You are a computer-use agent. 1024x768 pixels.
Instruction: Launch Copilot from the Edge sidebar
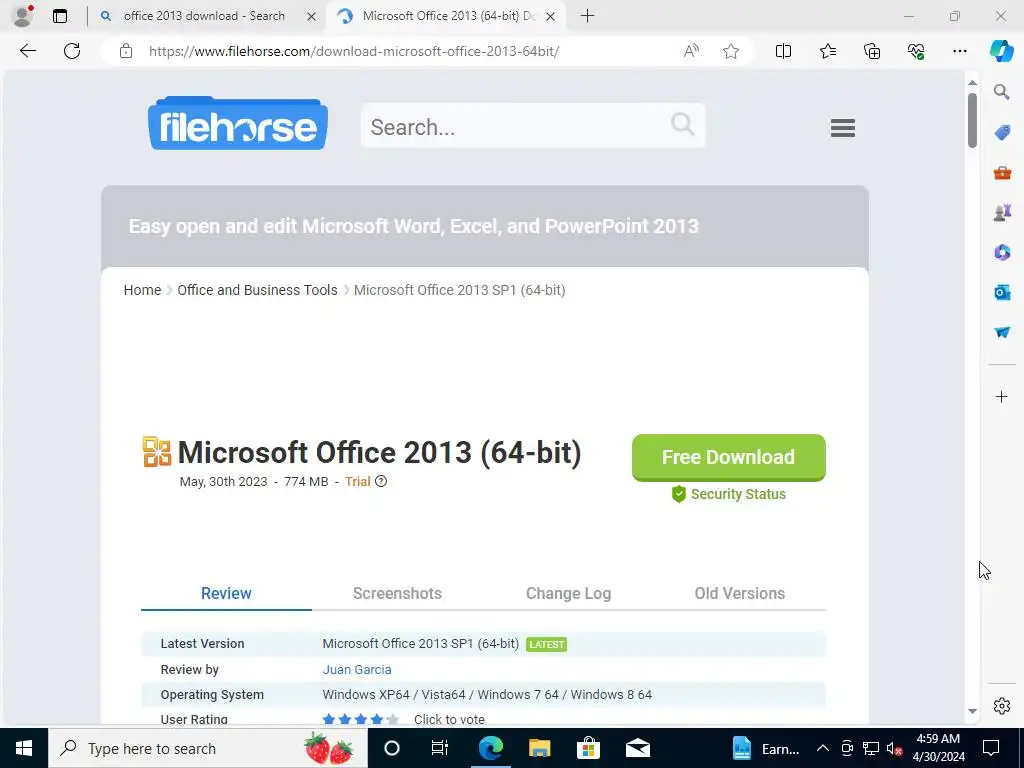point(1001,51)
